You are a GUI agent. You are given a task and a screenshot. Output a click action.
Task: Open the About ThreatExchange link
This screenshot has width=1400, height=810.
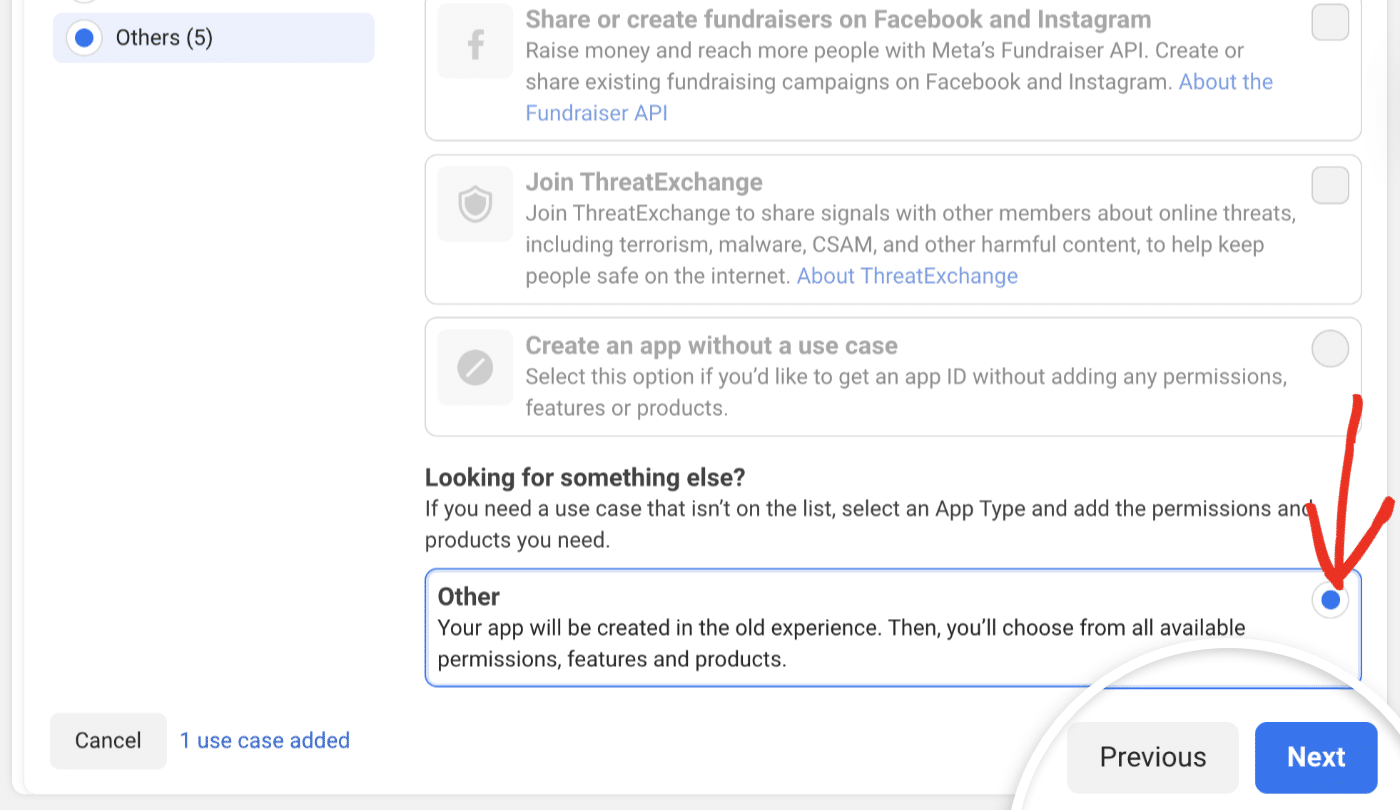tap(906, 275)
